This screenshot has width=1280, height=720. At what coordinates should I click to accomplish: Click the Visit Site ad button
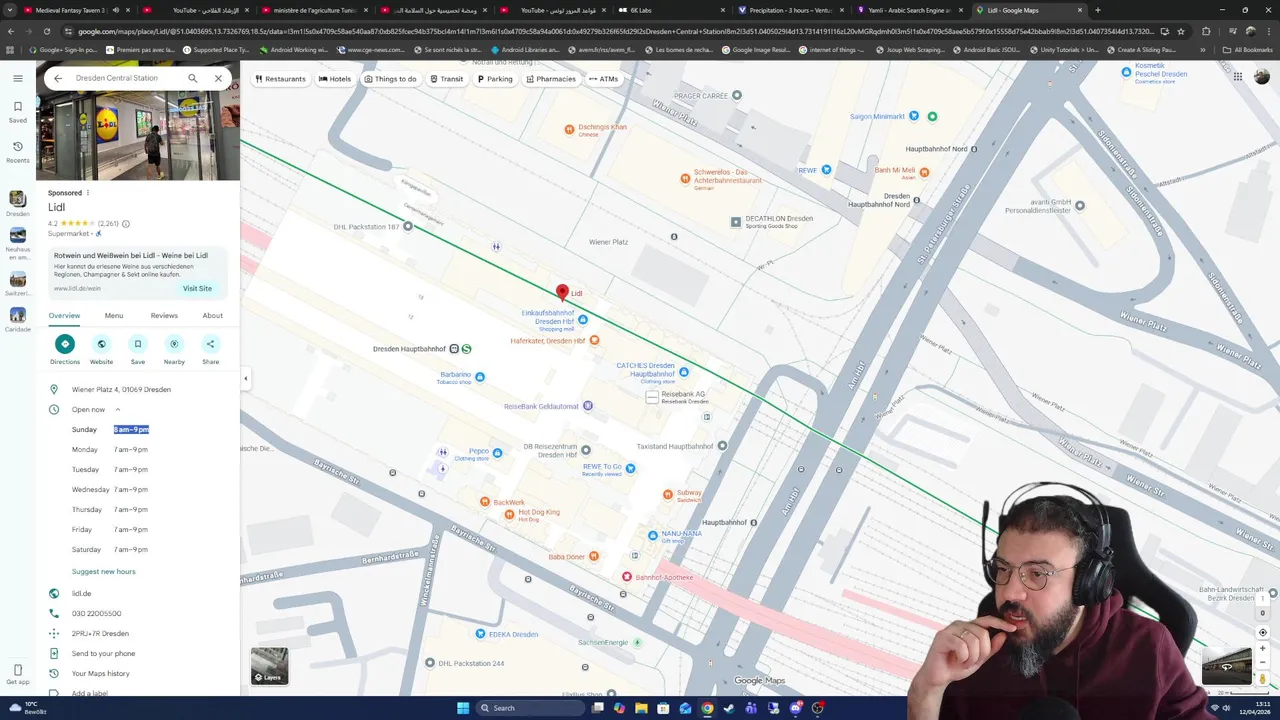(197, 288)
